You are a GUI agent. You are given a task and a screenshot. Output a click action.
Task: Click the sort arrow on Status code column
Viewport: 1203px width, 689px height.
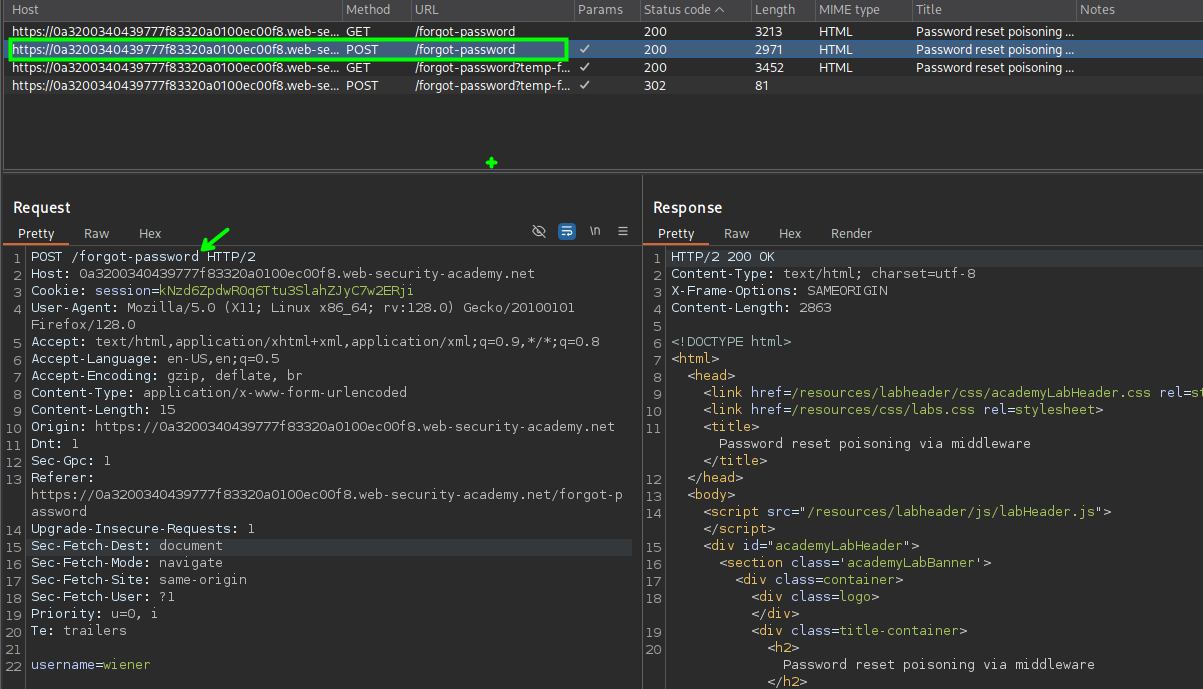[x=718, y=10]
